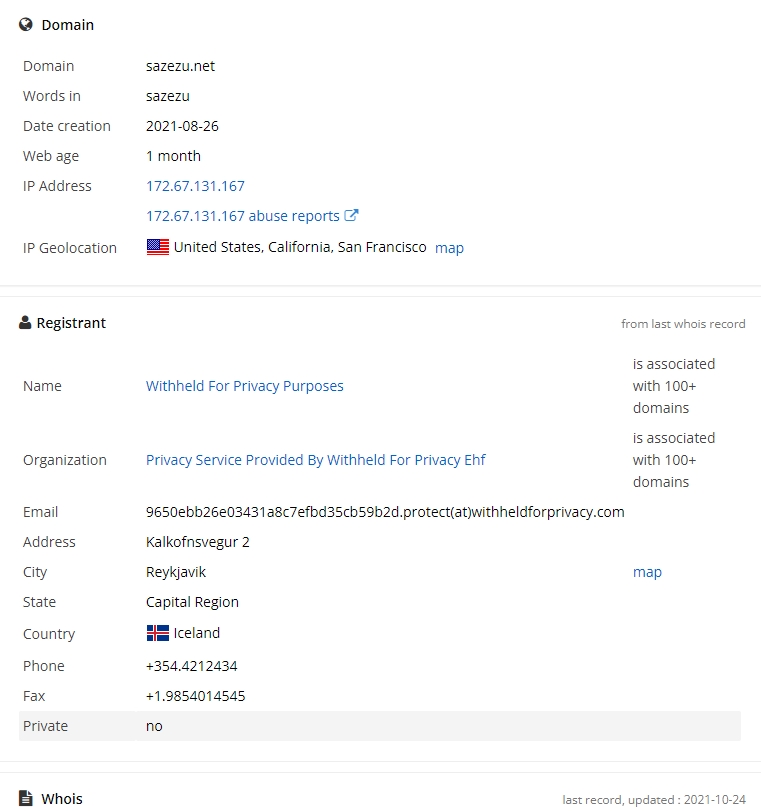Image resolution: width=761 pixels, height=811 pixels.
Task: Click the globe icon beside Domain heading
Action: tap(26, 25)
